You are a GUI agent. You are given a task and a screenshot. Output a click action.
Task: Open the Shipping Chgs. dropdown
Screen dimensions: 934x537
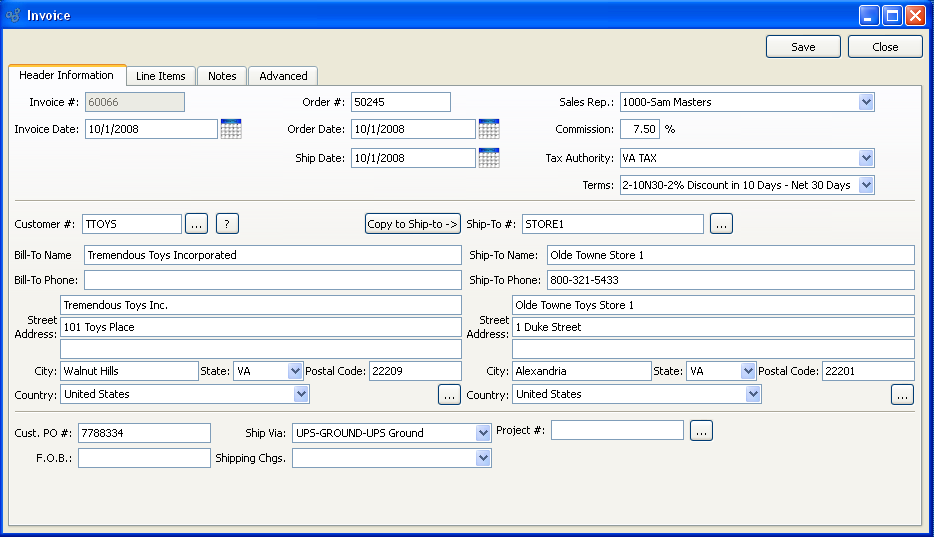click(x=483, y=458)
